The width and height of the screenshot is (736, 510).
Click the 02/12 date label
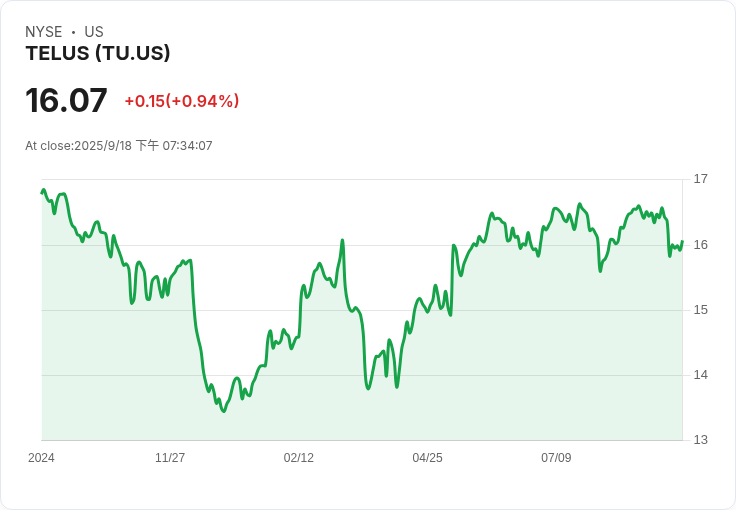tap(299, 458)
